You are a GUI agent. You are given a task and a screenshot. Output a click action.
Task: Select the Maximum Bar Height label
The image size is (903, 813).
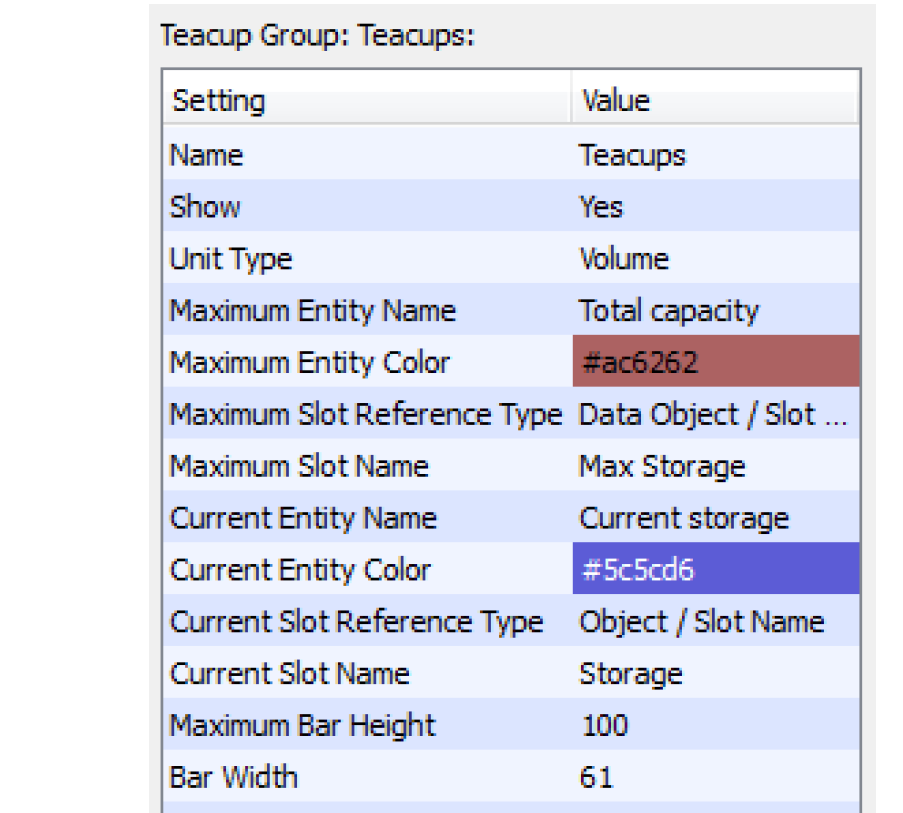303,725
